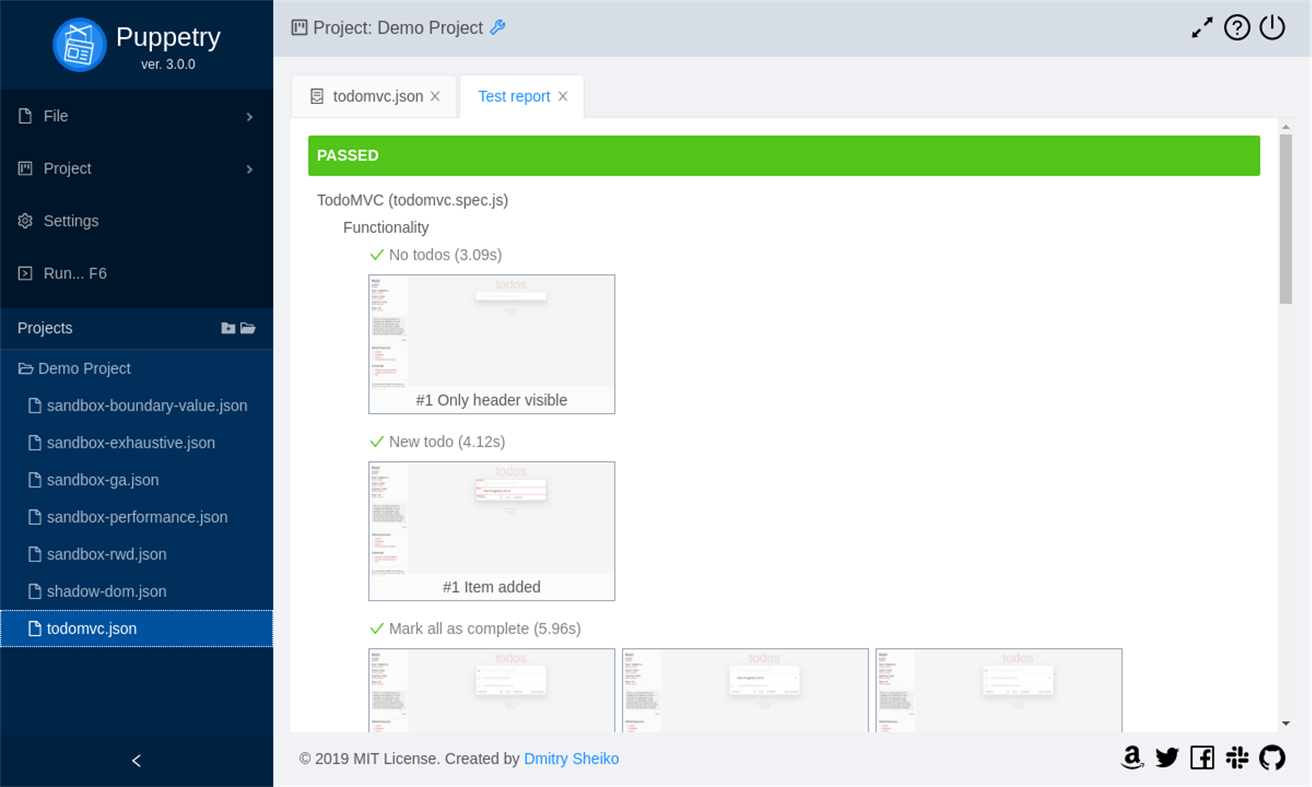Viewport: 1312px width, 787px height.
Task: Close the Test report tab
Action: pos(563,97)
